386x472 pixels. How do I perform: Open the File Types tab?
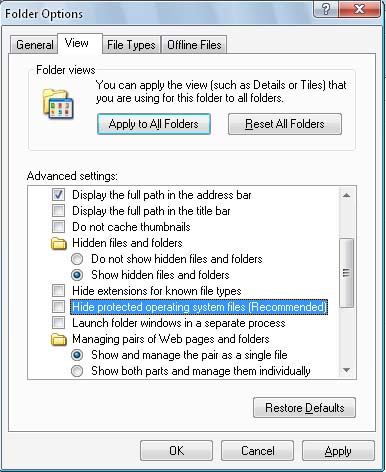tap(131, 45)
